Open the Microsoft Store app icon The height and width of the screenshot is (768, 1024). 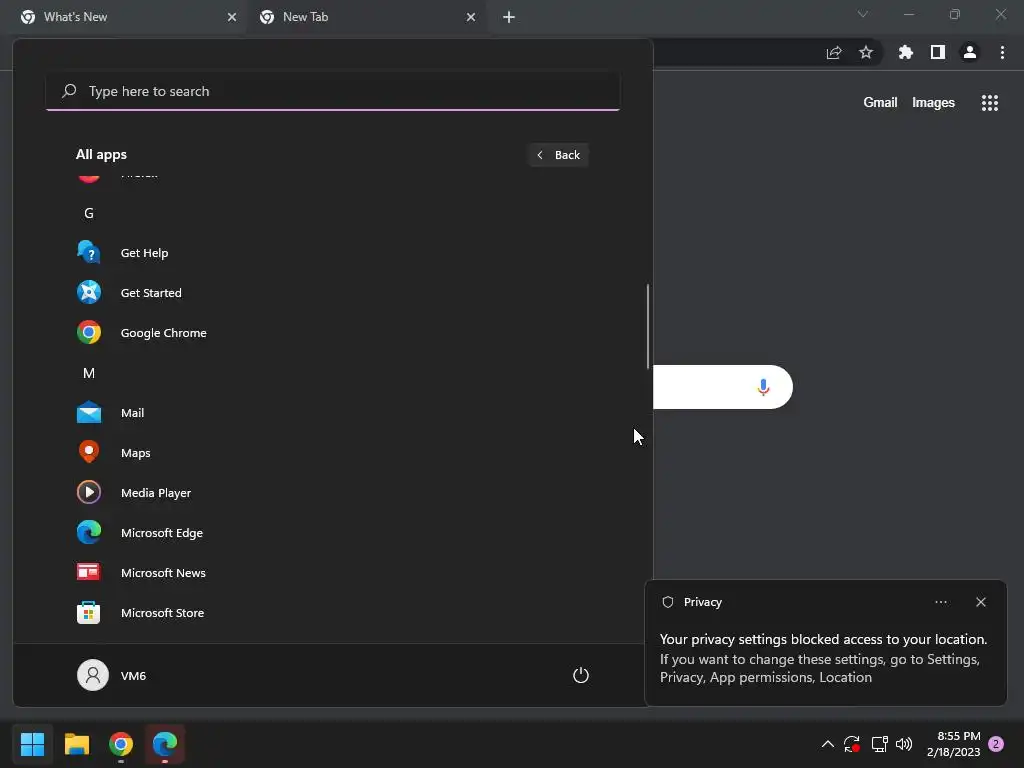pos(89,613)
